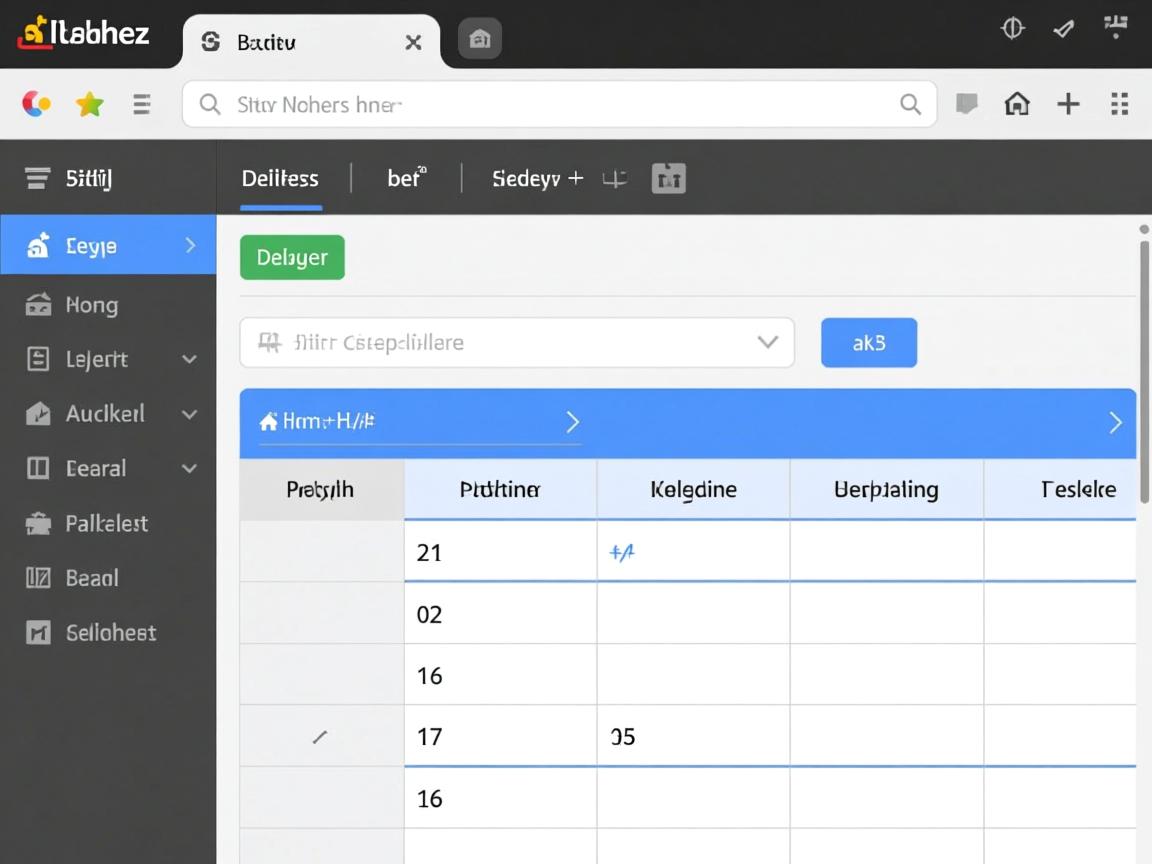Image resolution: width=1152 pixels, height=864 pixels.
Task: Click the pencil edit mark in row 17
Action: tap(320, 737)
